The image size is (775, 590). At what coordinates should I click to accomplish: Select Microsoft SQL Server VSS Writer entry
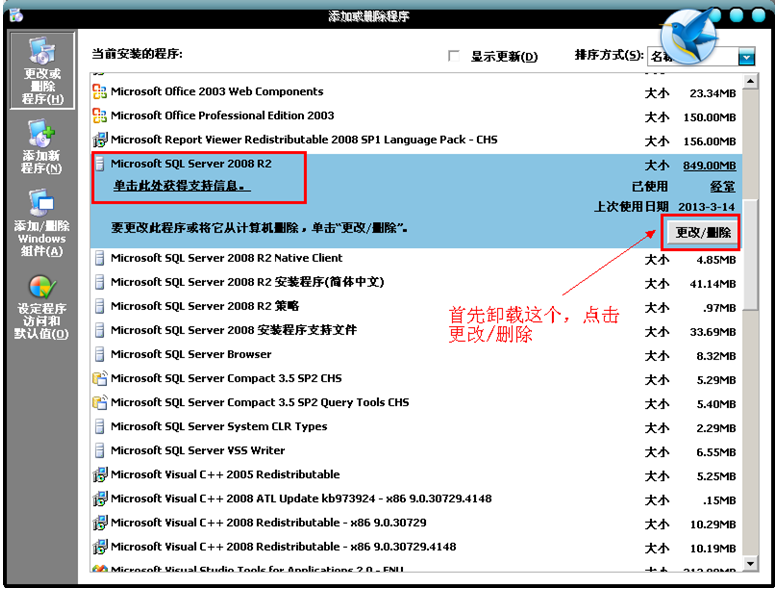click(414, 451)
